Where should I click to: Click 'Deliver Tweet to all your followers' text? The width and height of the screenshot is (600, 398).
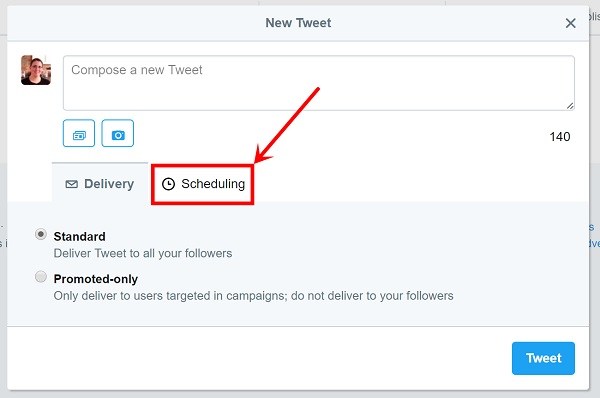coord(143,253)
